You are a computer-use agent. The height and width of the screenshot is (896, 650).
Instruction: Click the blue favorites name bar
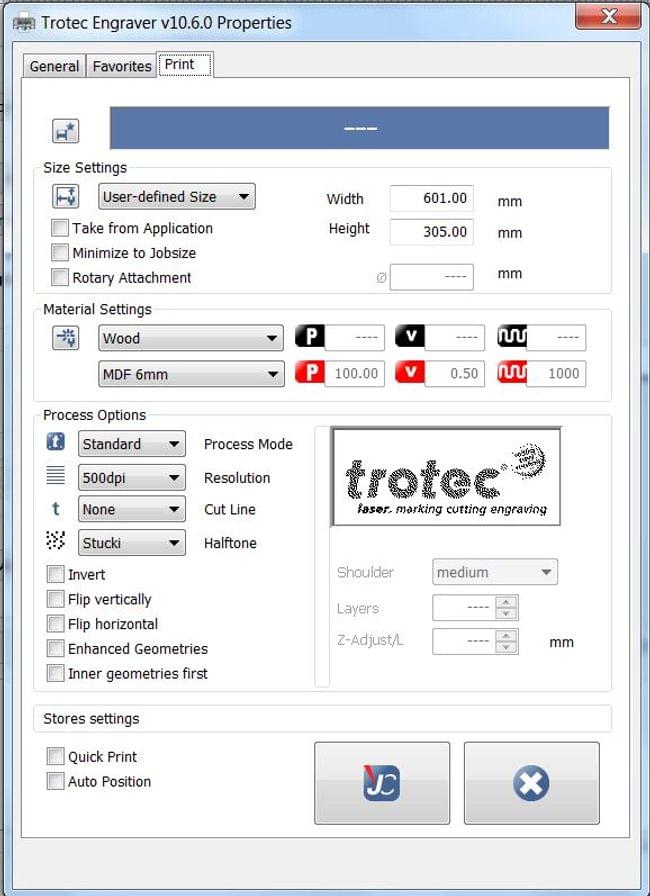(359, 128)
